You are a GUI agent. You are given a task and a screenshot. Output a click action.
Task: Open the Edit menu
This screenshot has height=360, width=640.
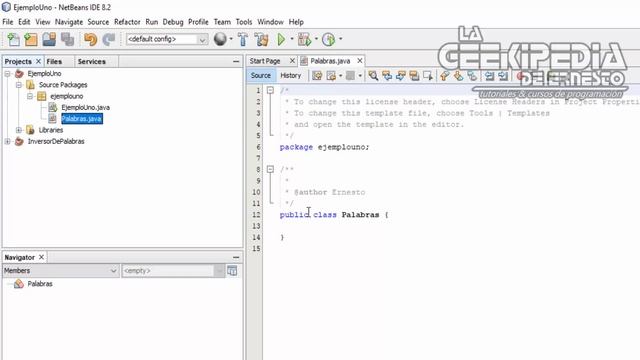pos(24,22)
